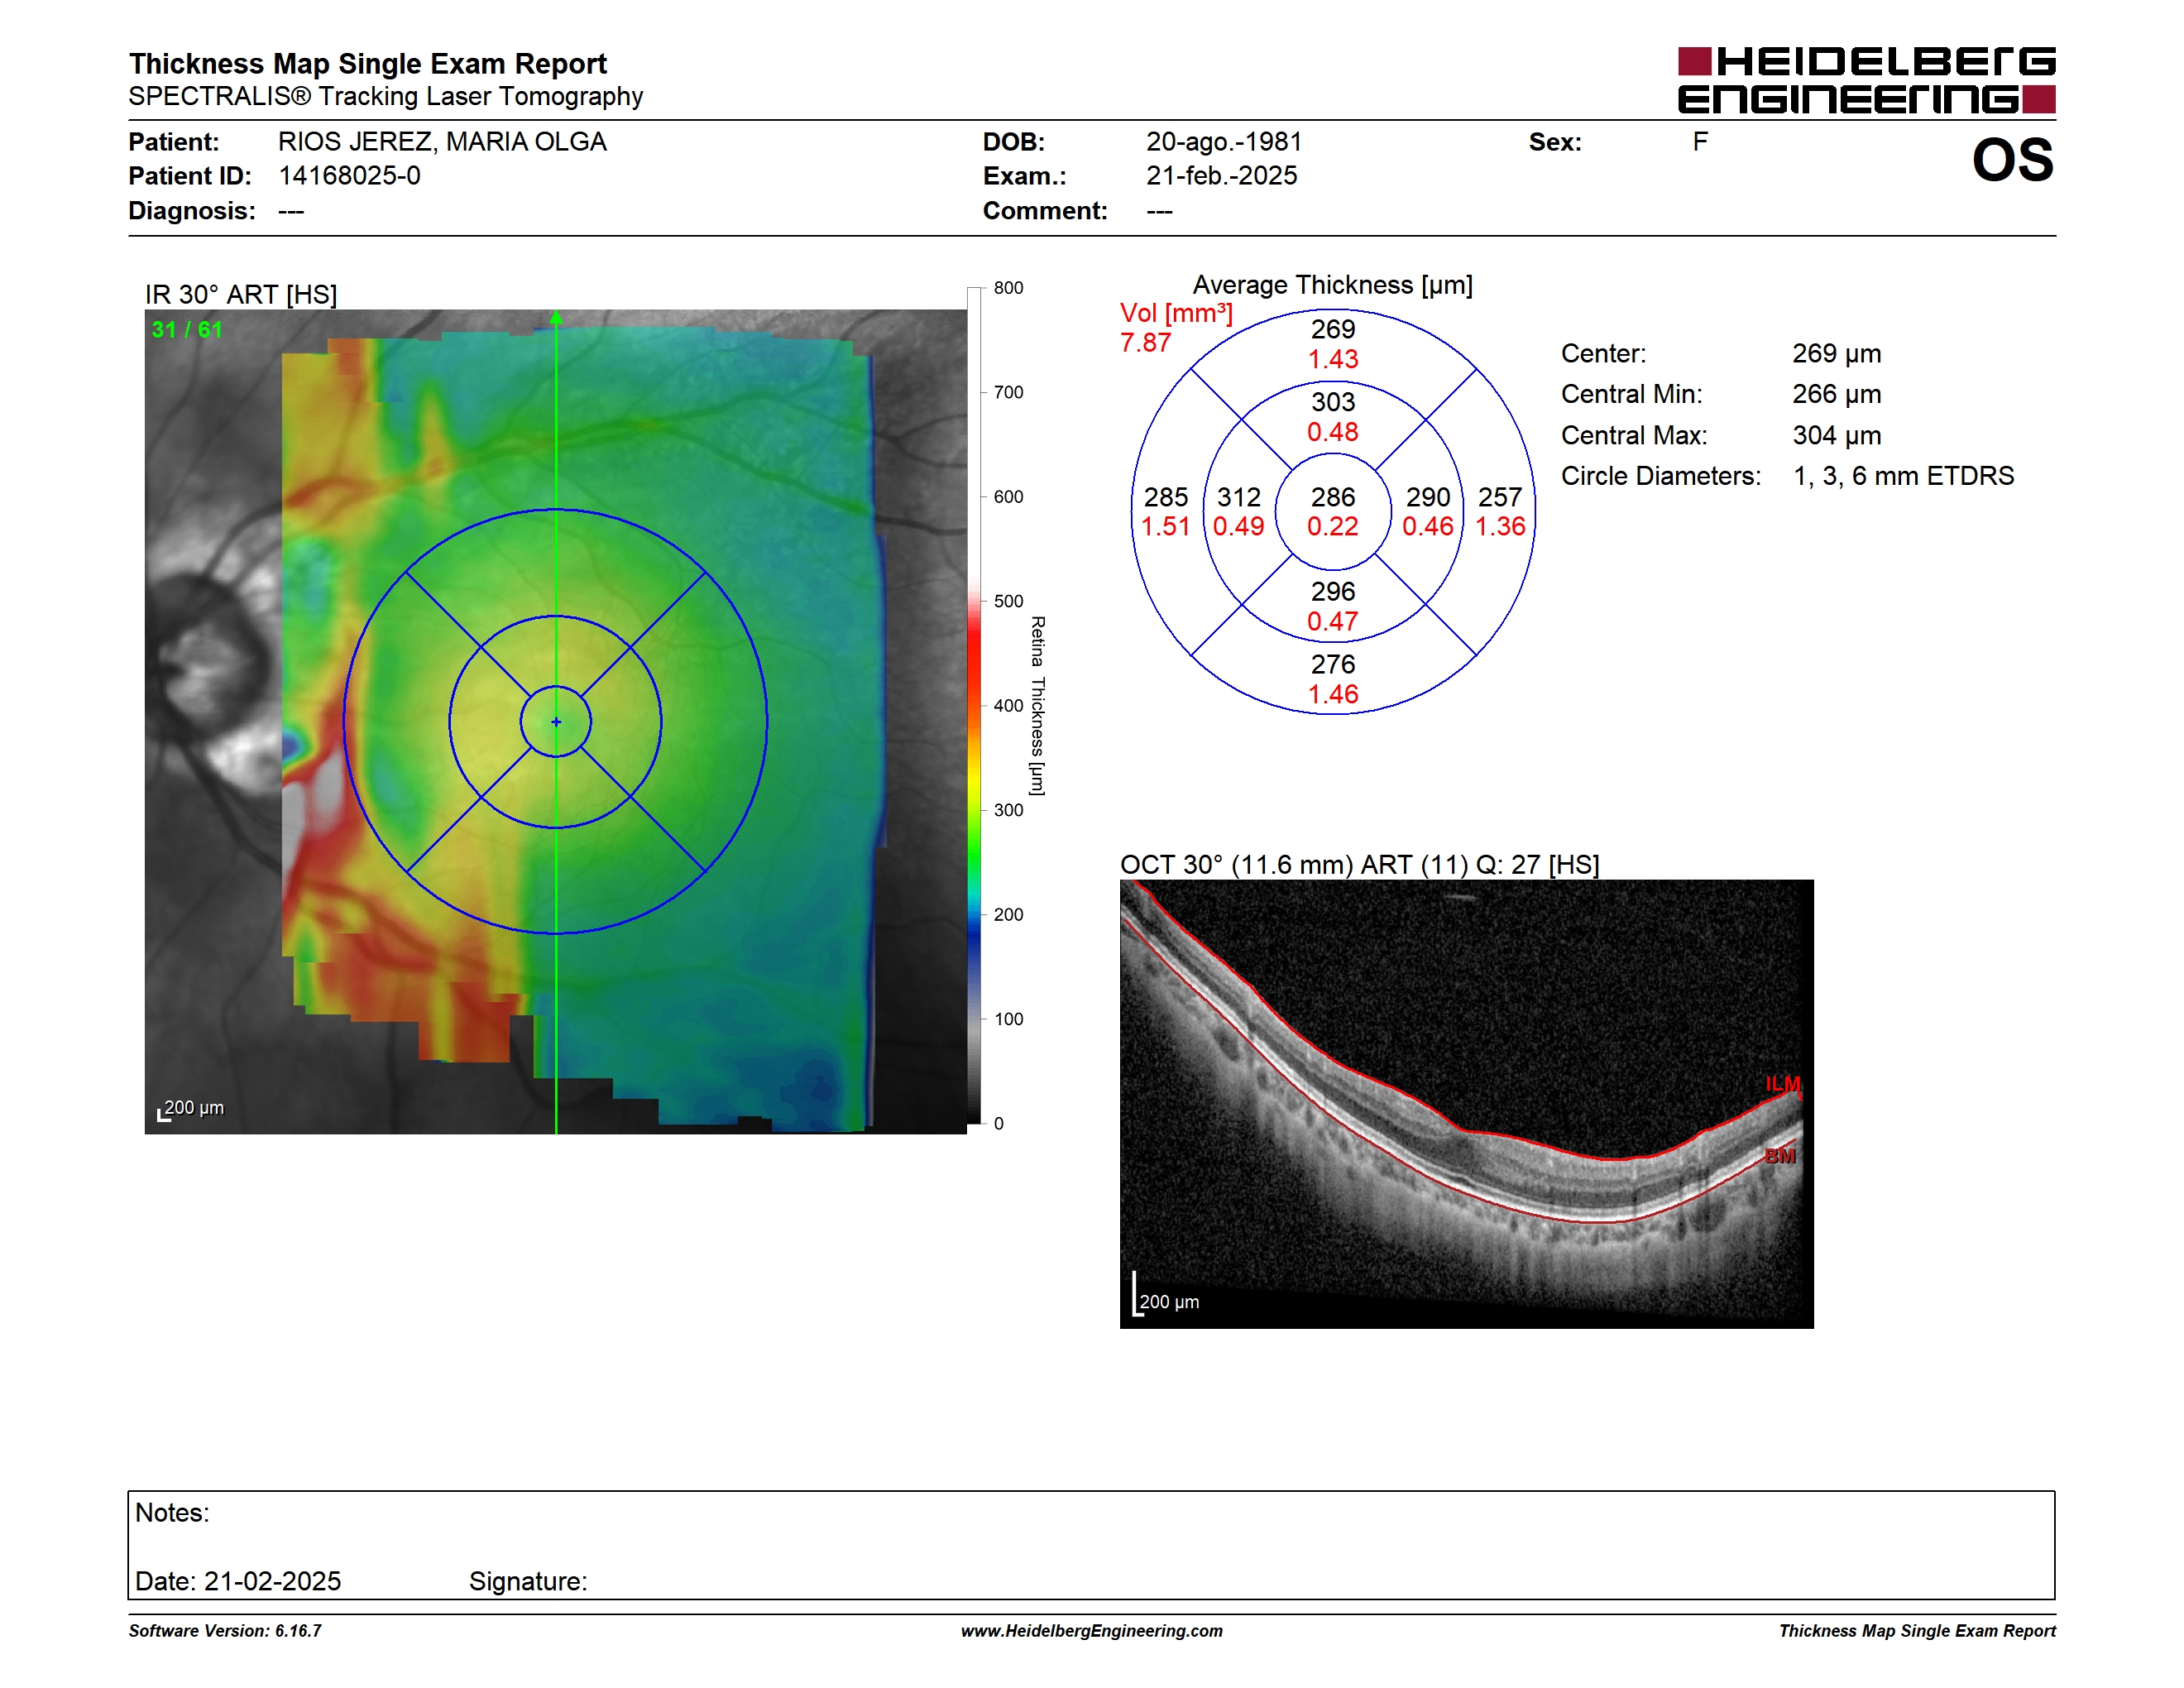Click the exam date 21-feb.-2025

pos(1221,176)
